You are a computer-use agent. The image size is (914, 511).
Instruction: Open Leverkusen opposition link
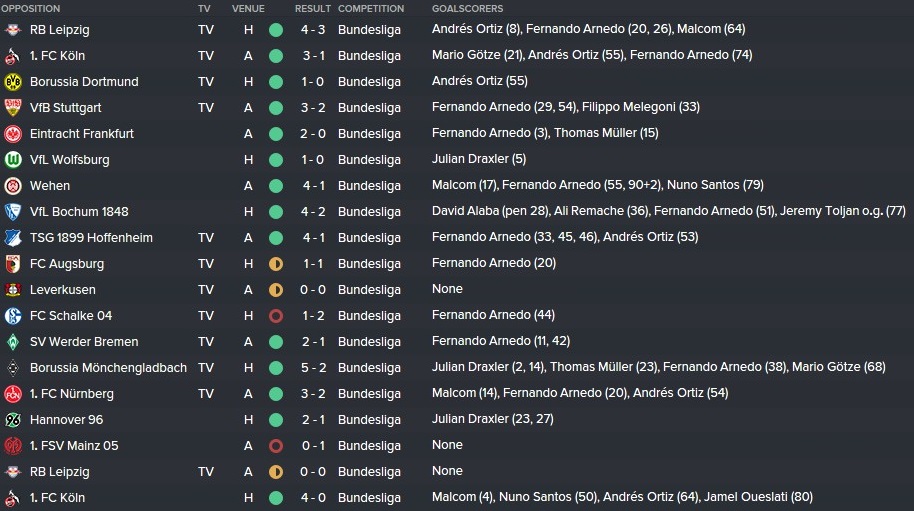click(62, 290)
